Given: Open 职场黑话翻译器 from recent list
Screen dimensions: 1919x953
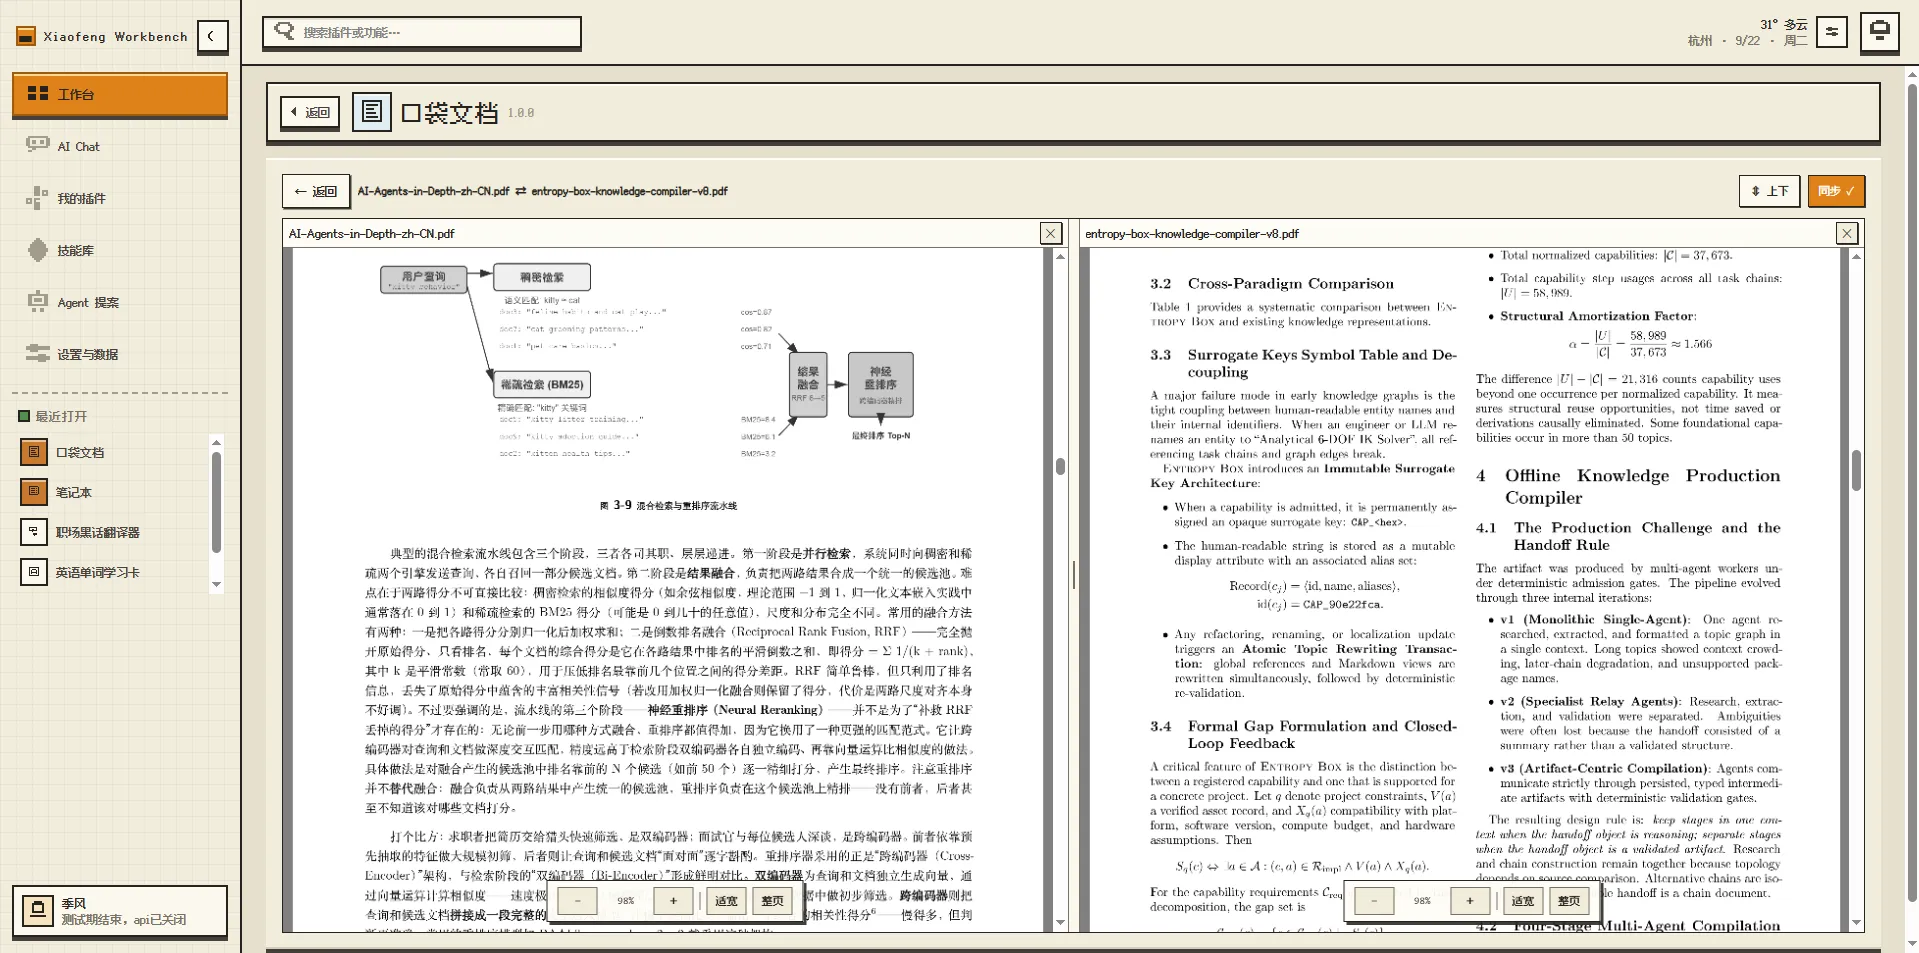Looking at the screenshot, I should click(113, 532).
